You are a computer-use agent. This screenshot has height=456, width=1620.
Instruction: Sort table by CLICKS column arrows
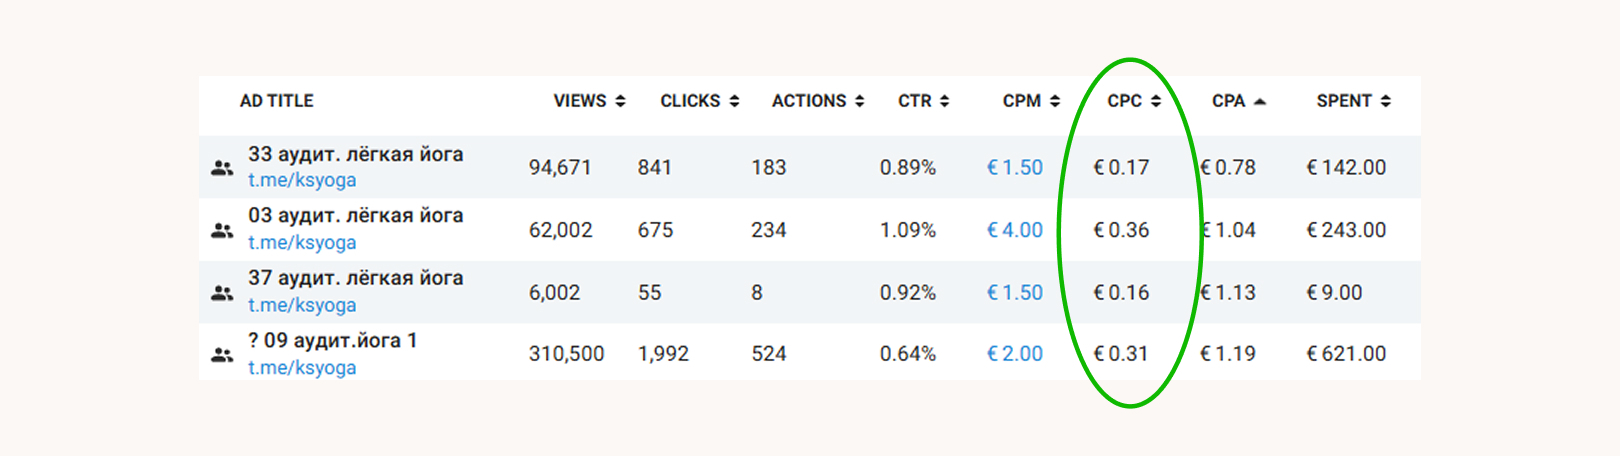click(734, 101)
